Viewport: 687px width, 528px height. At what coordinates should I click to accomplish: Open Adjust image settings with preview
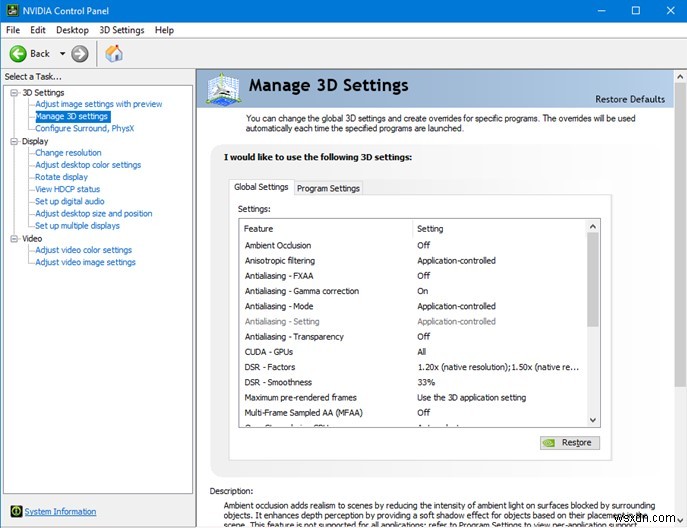coord(98,104)
